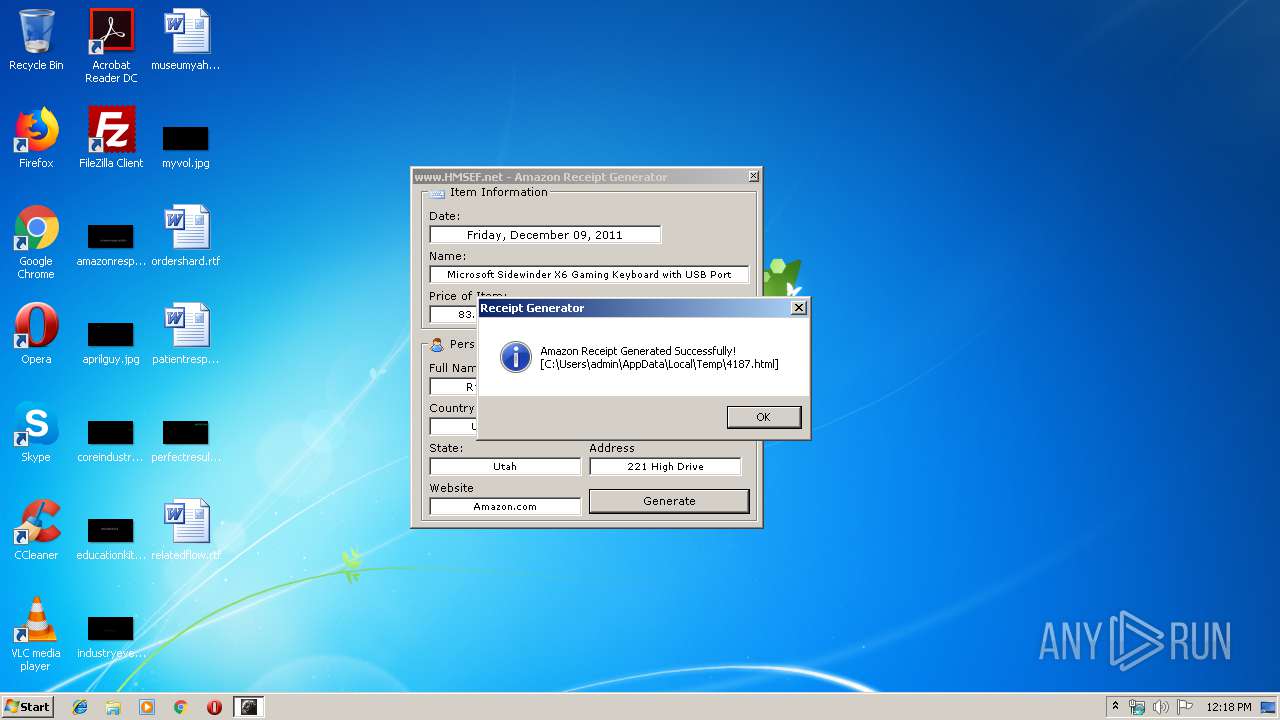Click the 12:18 PM taskbar clock
Screen dimensions: 1280x720
coord(1229,707)
